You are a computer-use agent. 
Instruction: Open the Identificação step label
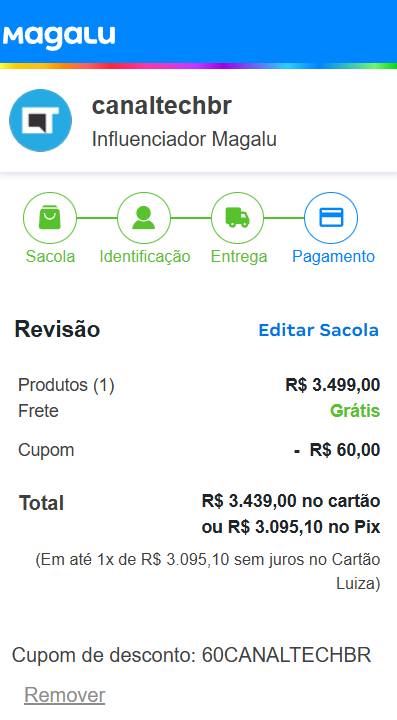(145, 256)
